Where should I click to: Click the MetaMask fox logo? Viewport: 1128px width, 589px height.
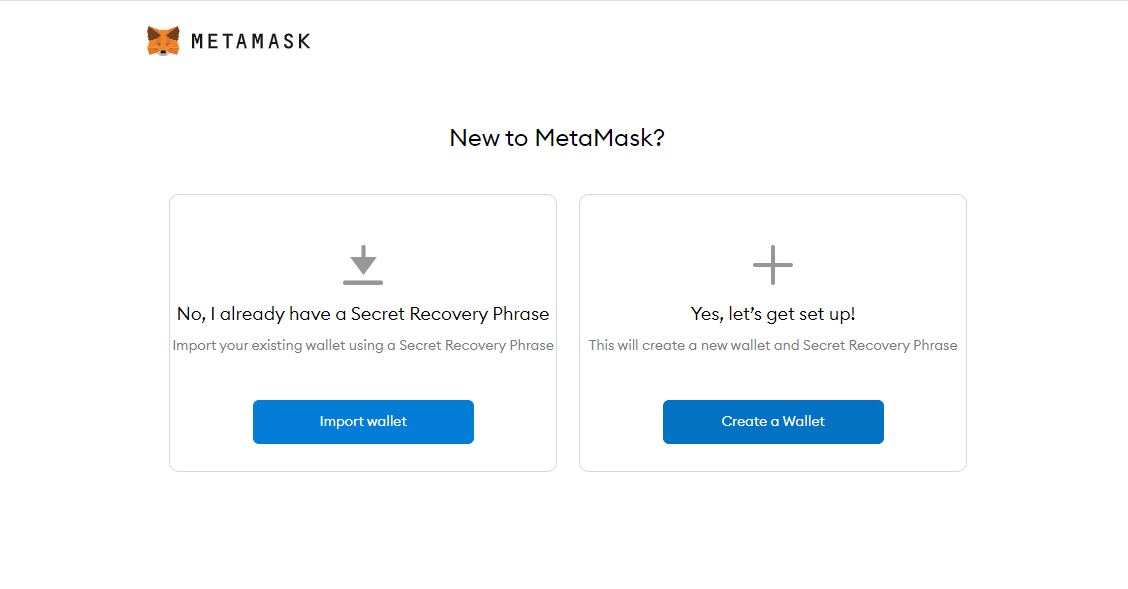tap(163, 41)
